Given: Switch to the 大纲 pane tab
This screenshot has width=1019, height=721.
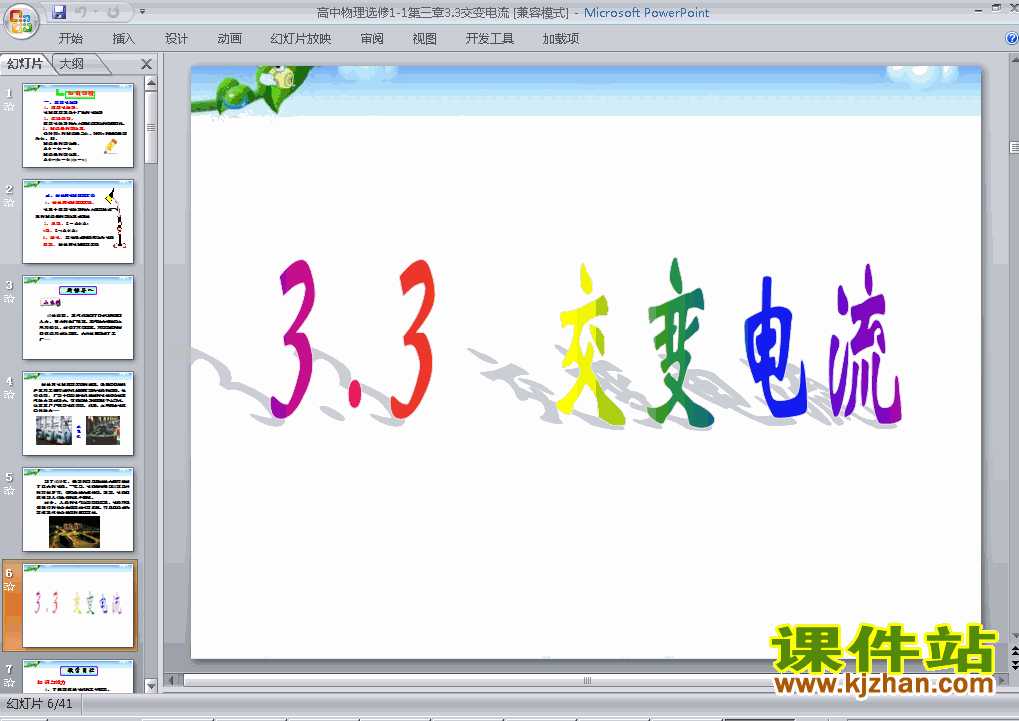Looking at the screenshot, I should 72,63.
